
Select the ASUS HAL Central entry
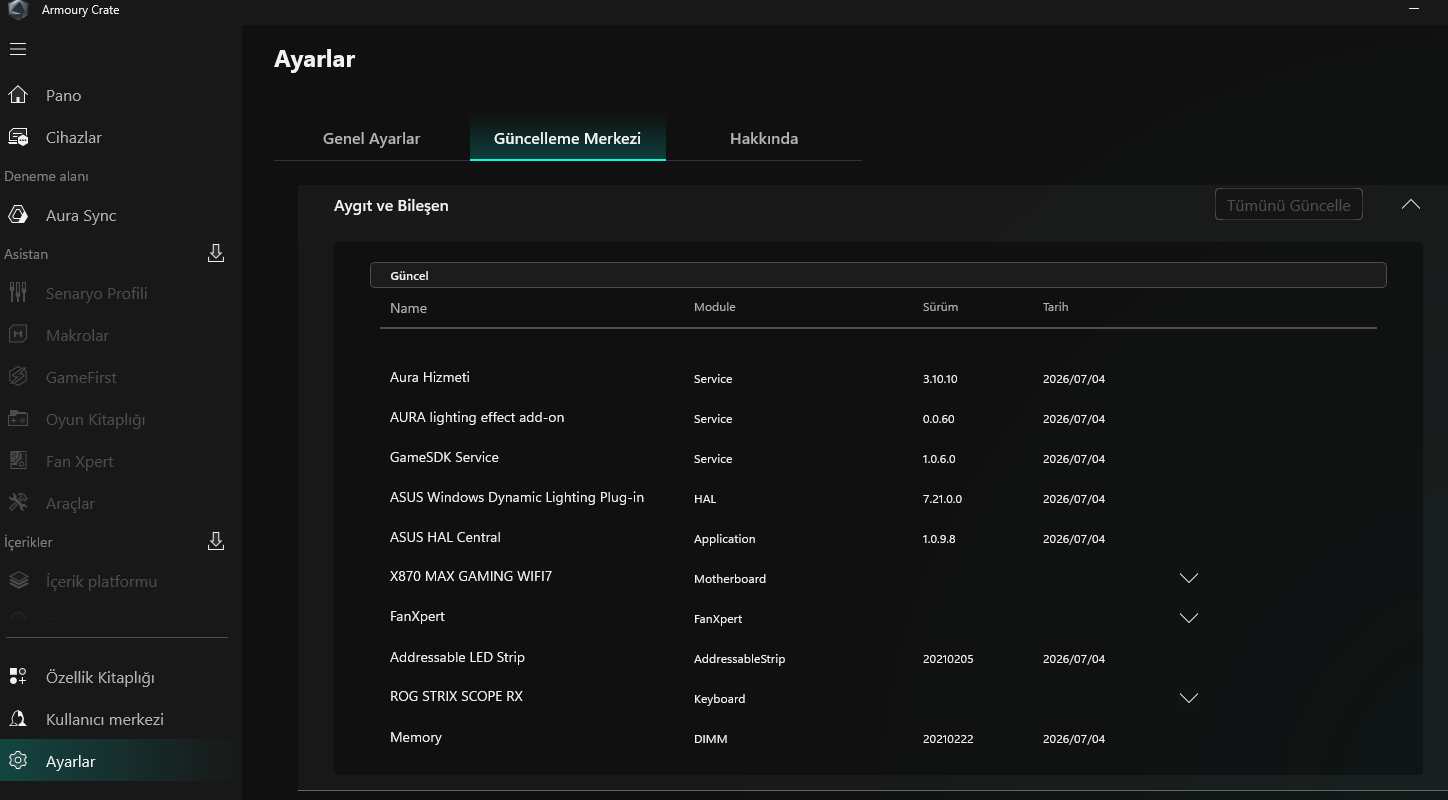(445, 537)
